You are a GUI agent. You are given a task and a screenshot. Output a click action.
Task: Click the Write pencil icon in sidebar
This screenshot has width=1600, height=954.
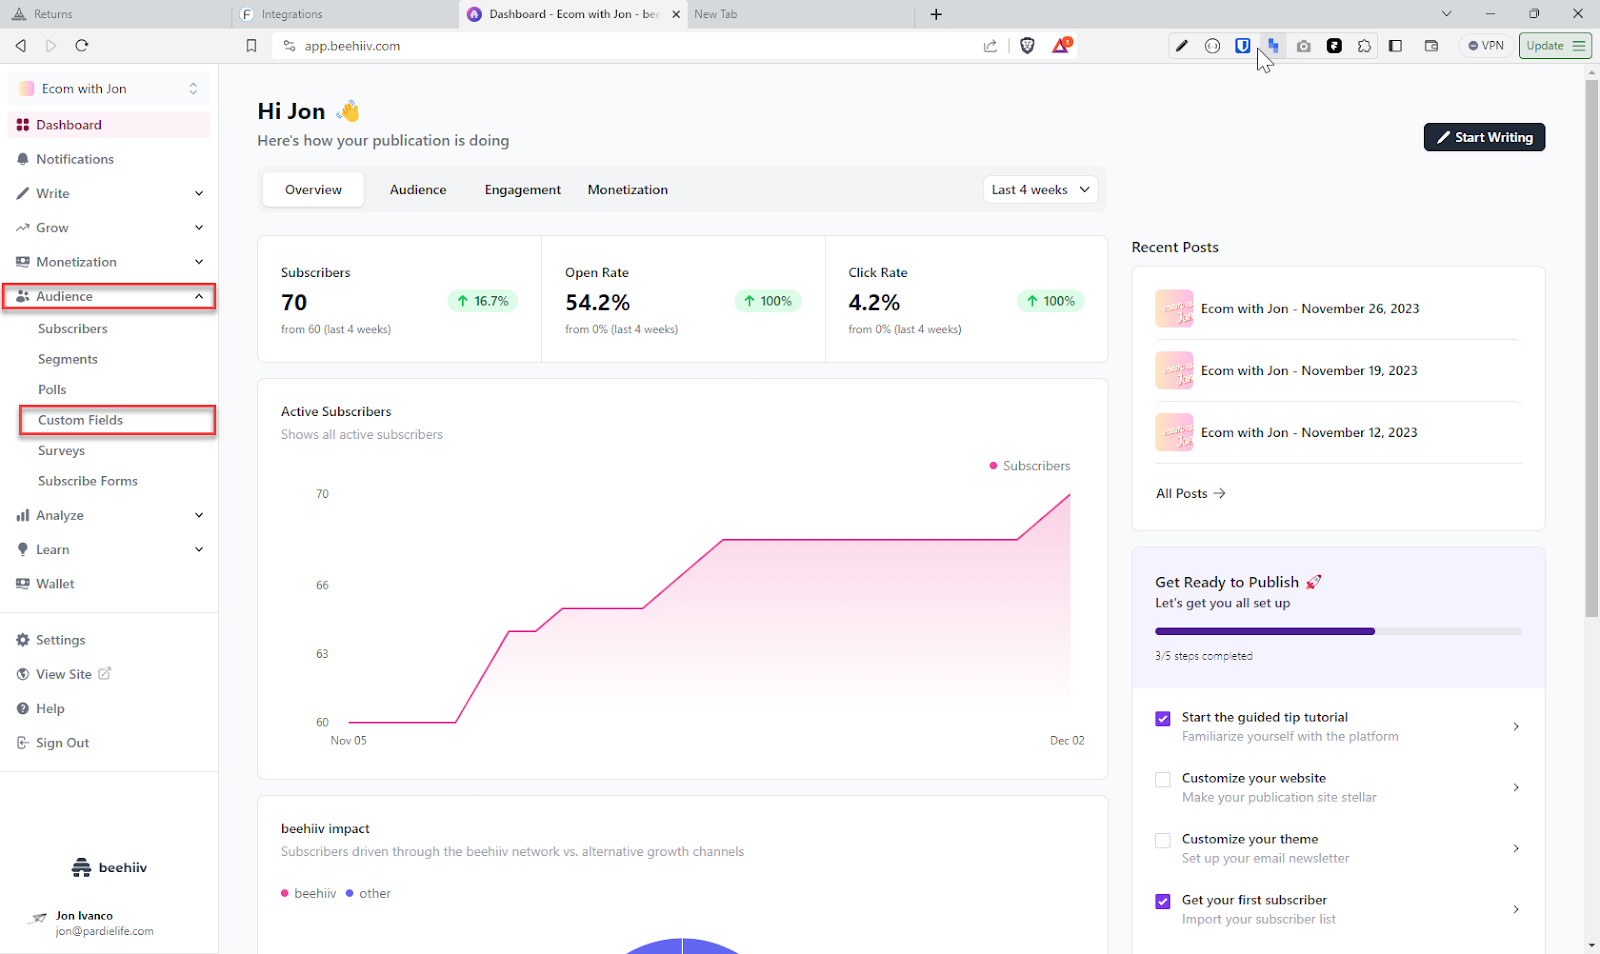point(22,193)
